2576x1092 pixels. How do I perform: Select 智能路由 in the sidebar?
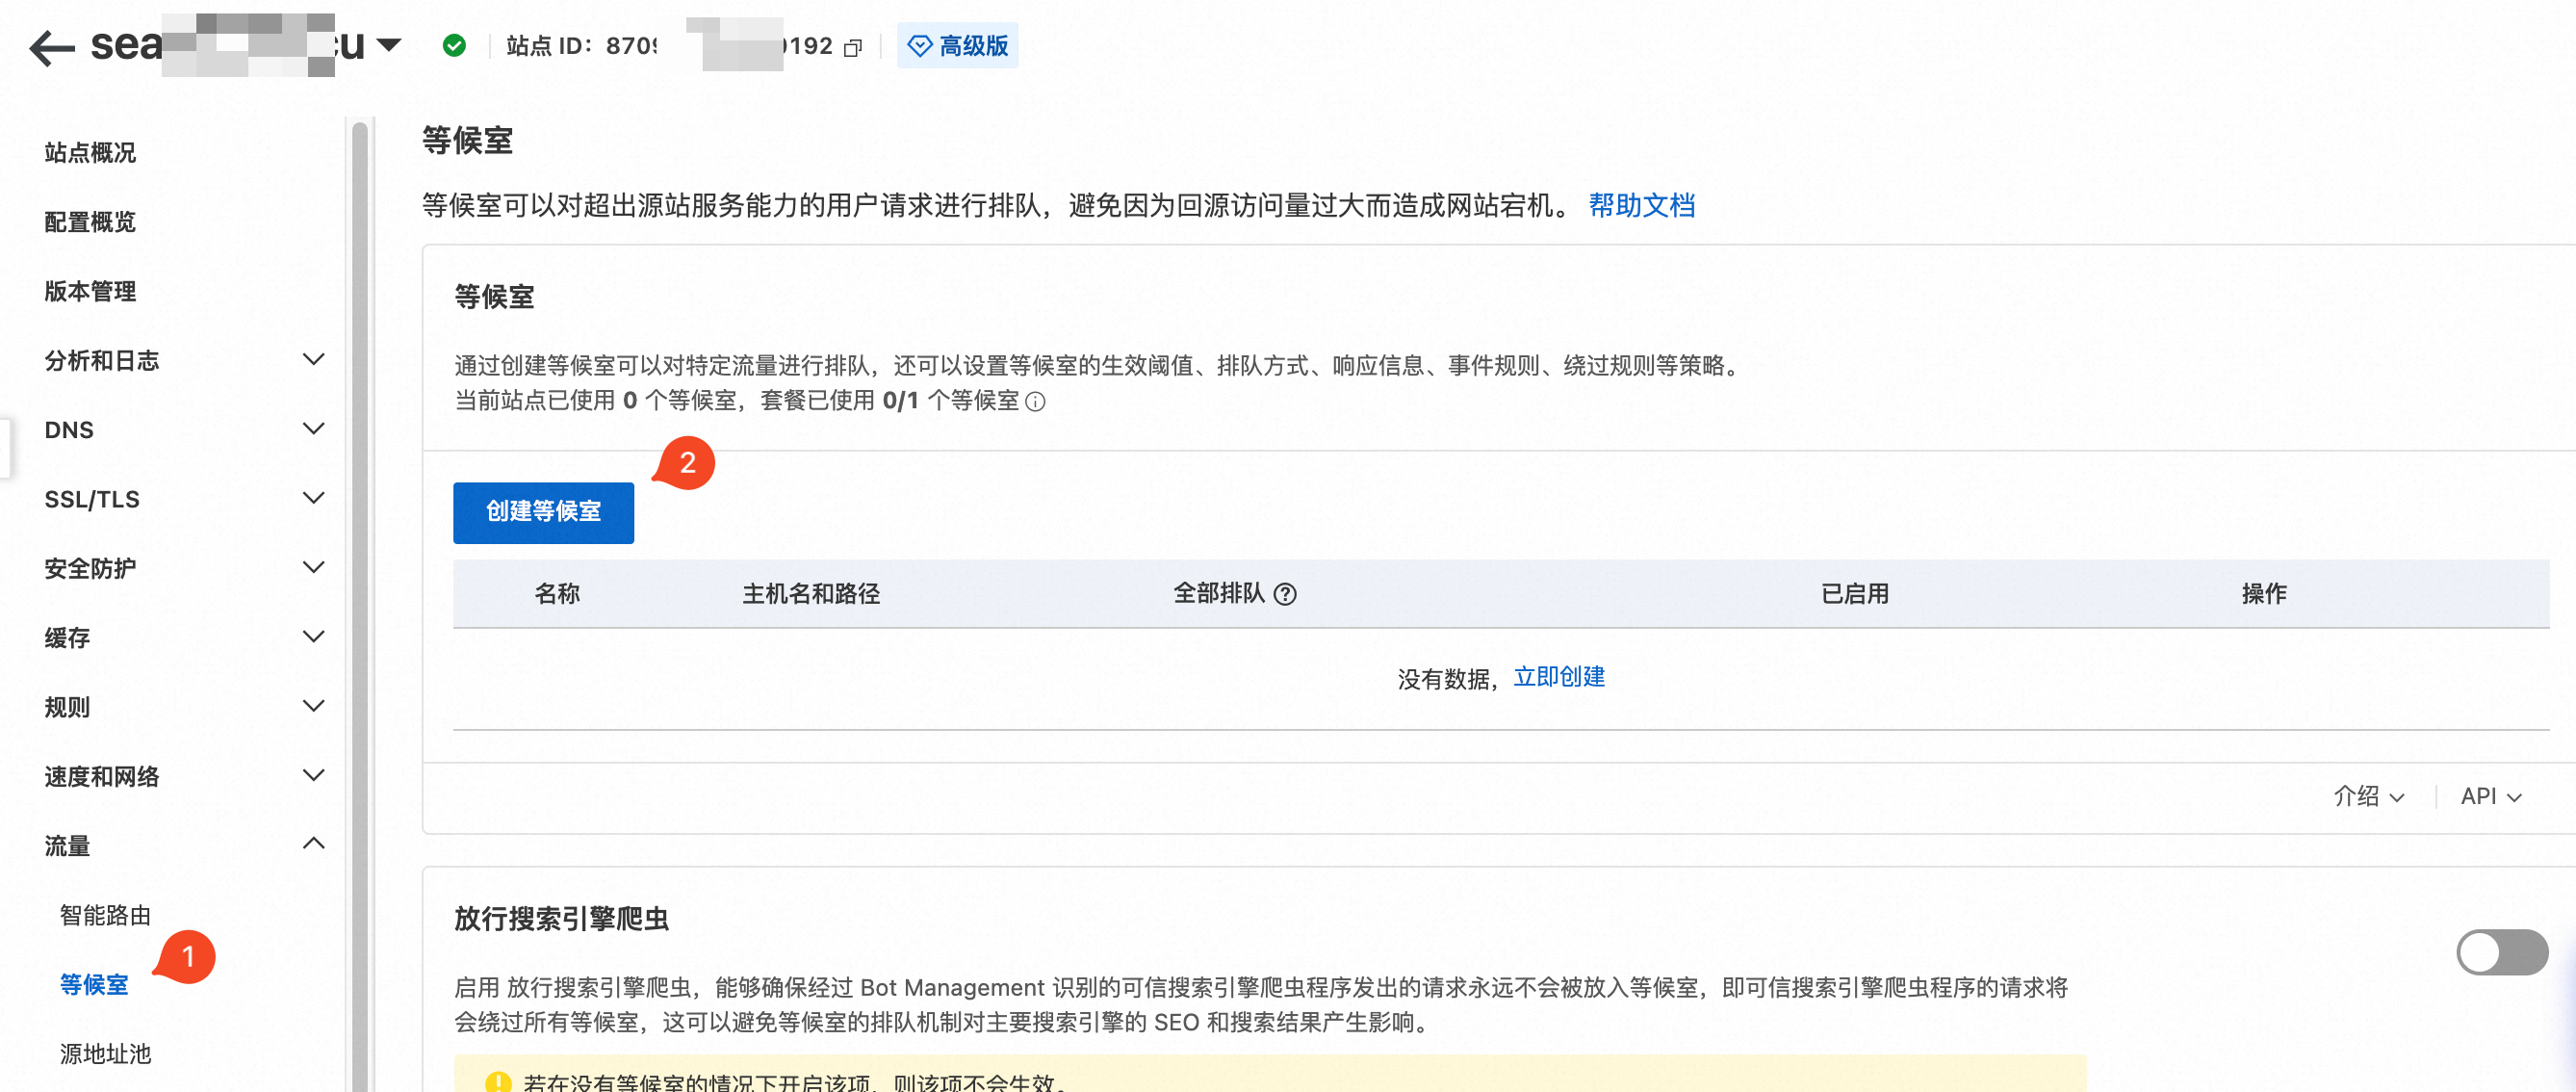(x=105, y=915)
